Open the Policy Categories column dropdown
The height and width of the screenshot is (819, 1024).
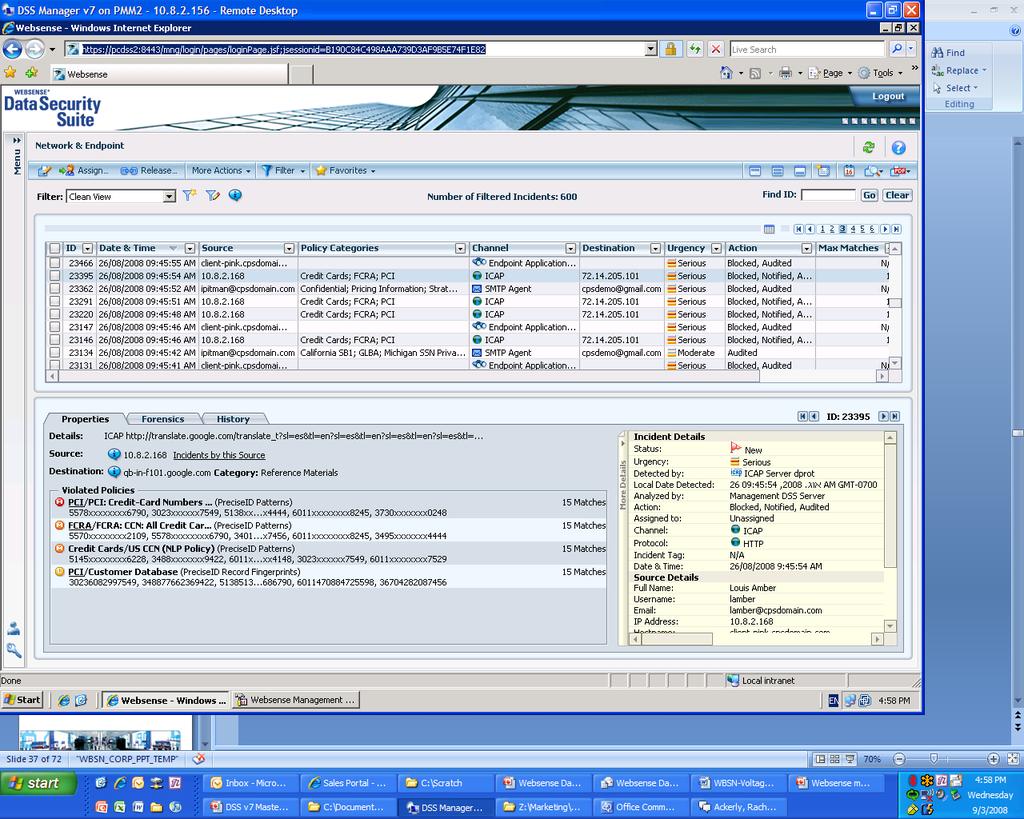pos(460,249)
